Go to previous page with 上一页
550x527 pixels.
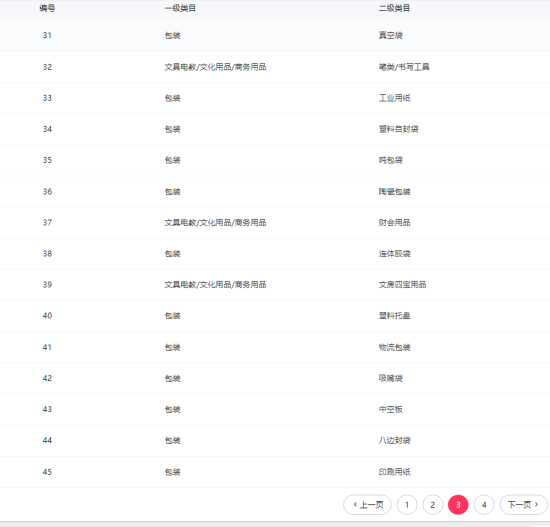[x=367, y=505]
